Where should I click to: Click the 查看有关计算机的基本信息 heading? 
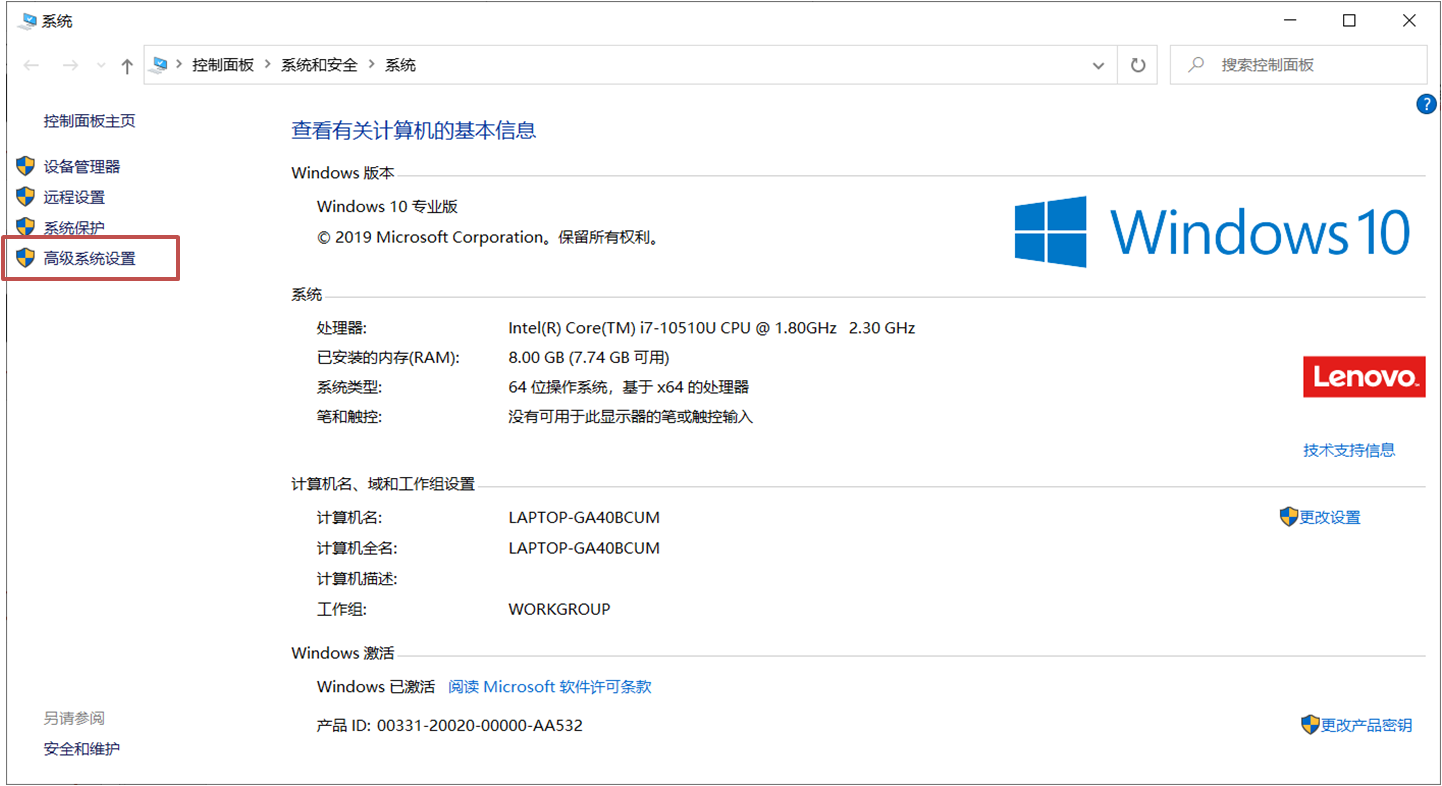tap(414, 130)
